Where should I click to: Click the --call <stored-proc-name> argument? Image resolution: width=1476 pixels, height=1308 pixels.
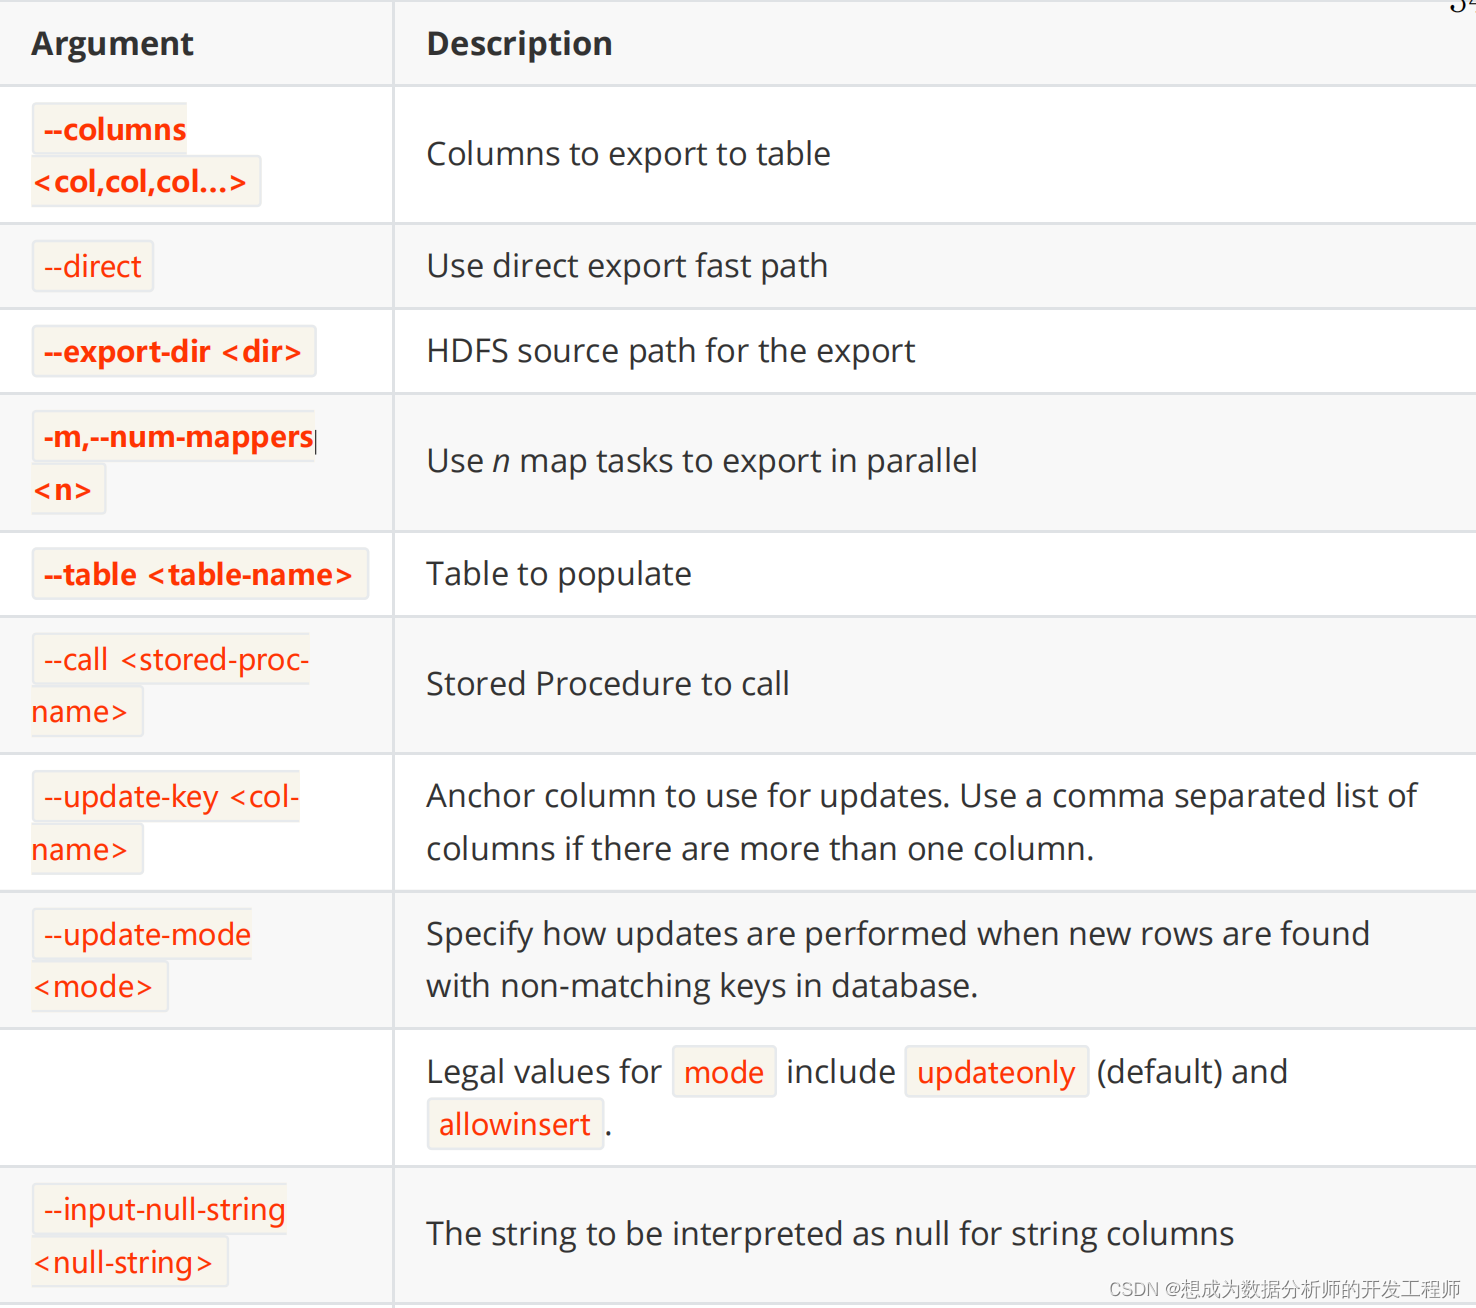[171, 685]
